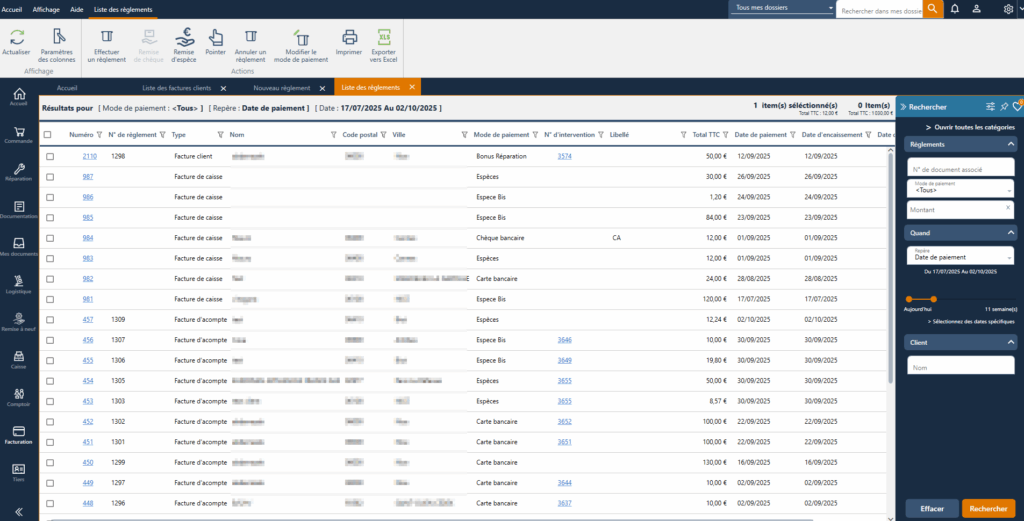Open Paramètres des colonnes
Viewport: 1024px width, 521px height.
coord(57,37)
